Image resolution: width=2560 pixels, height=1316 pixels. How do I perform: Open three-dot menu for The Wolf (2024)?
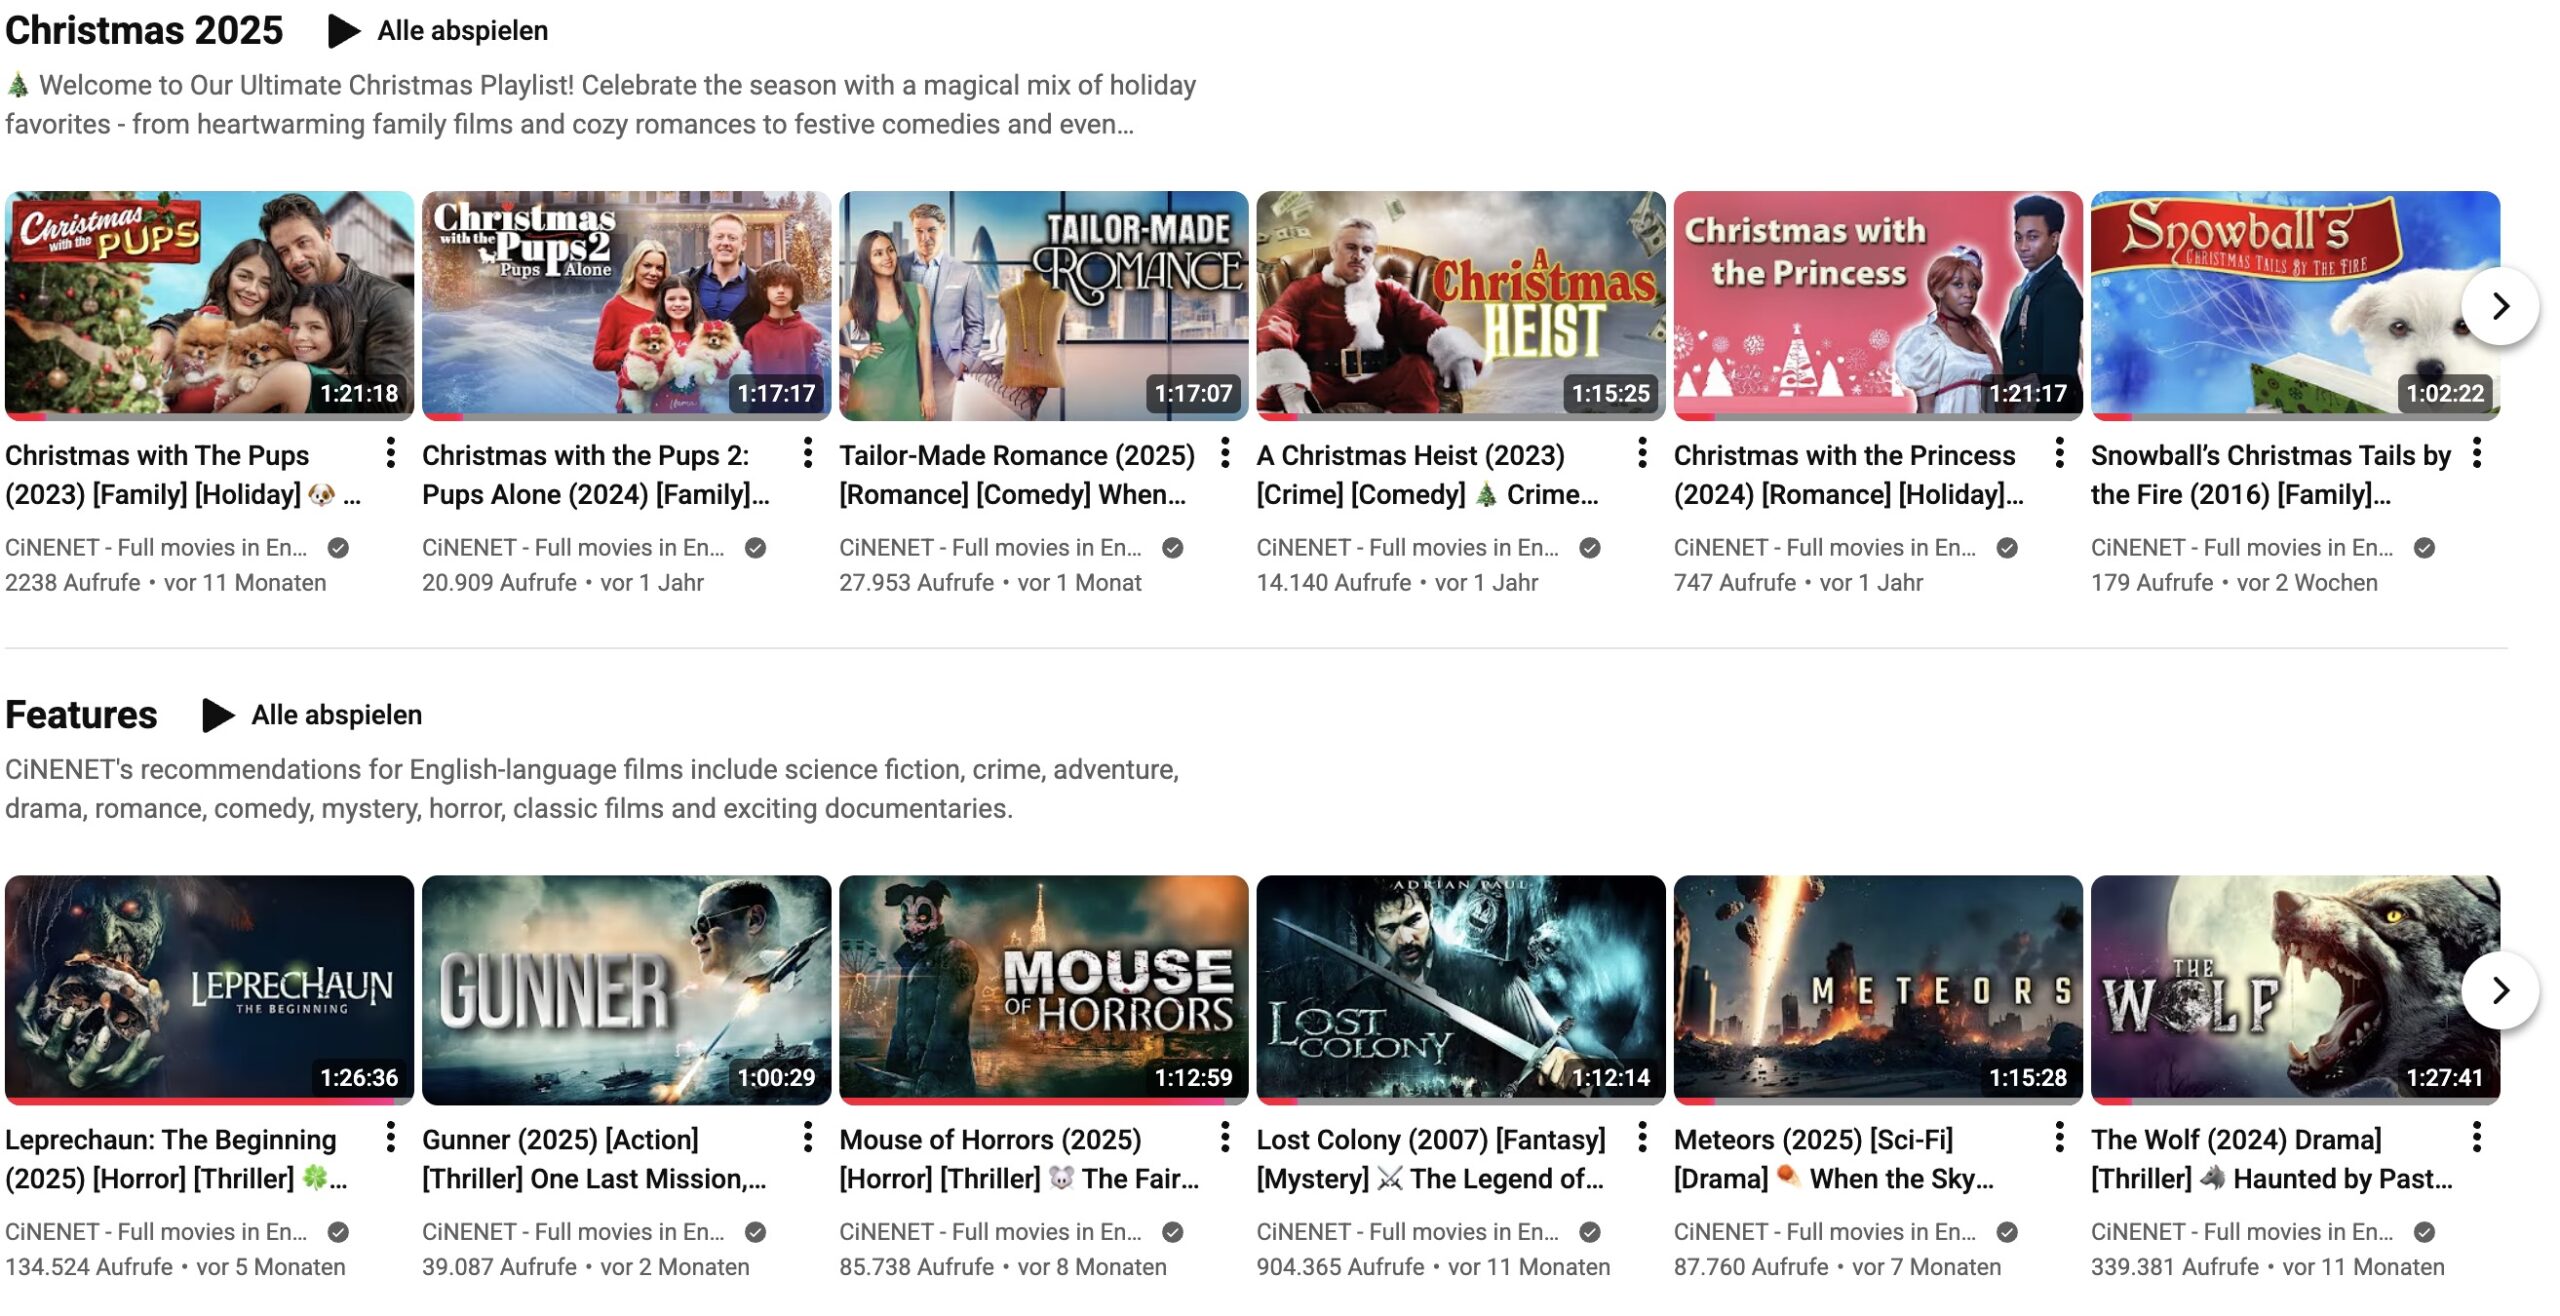click(x=2476, y=1137)
